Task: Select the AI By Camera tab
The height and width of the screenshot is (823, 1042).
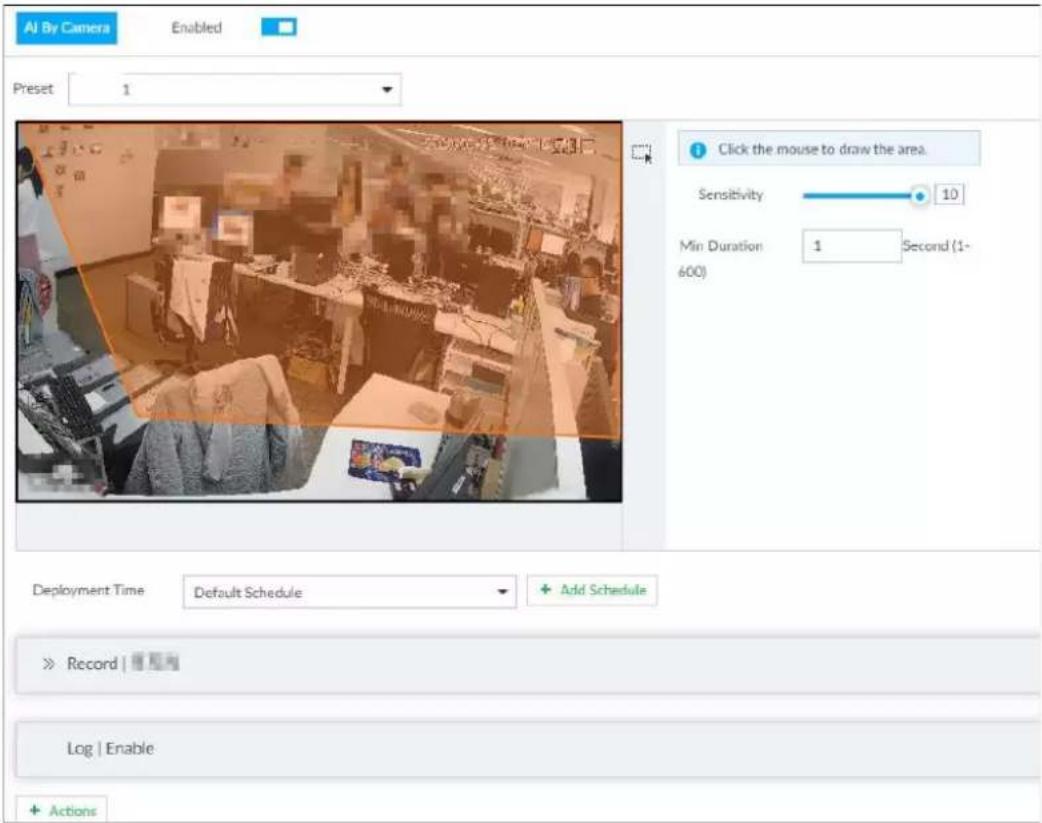Action: (66, 28)
